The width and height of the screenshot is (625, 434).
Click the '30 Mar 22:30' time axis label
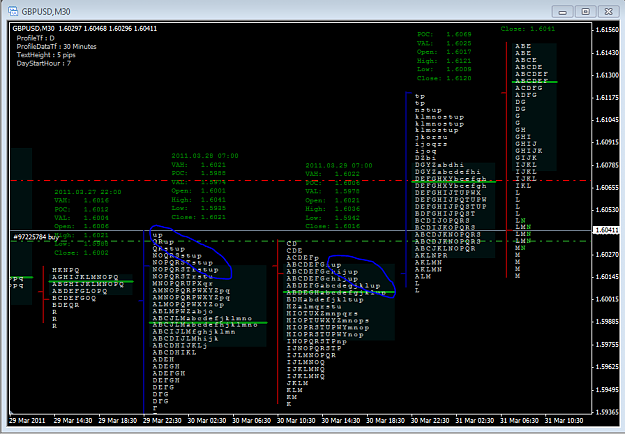pyautogui.click(x=430, y=420)
